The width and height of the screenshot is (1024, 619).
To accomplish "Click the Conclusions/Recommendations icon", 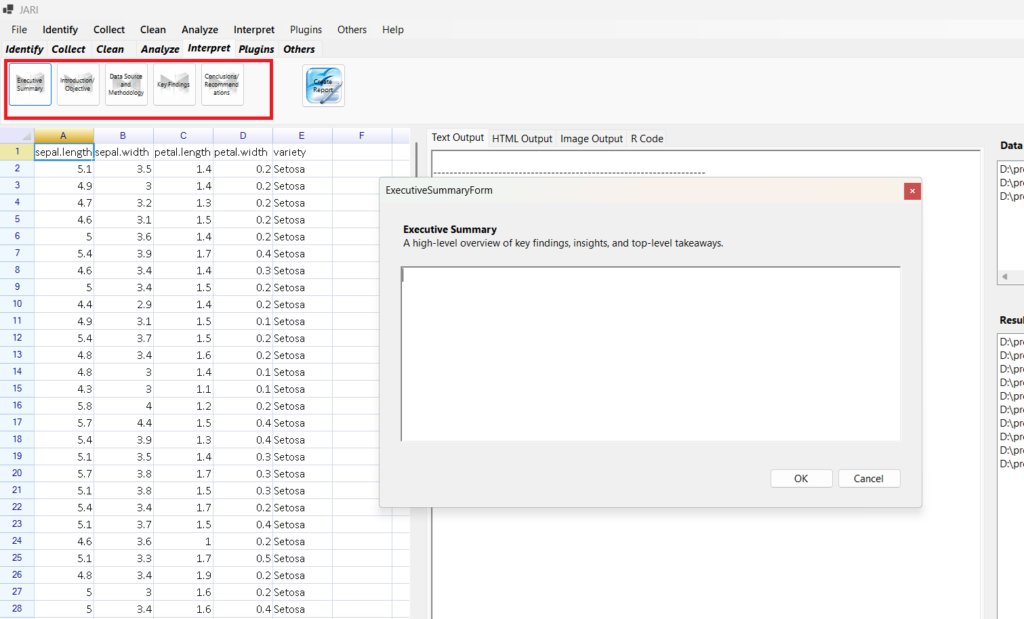I will click(222, 85).
